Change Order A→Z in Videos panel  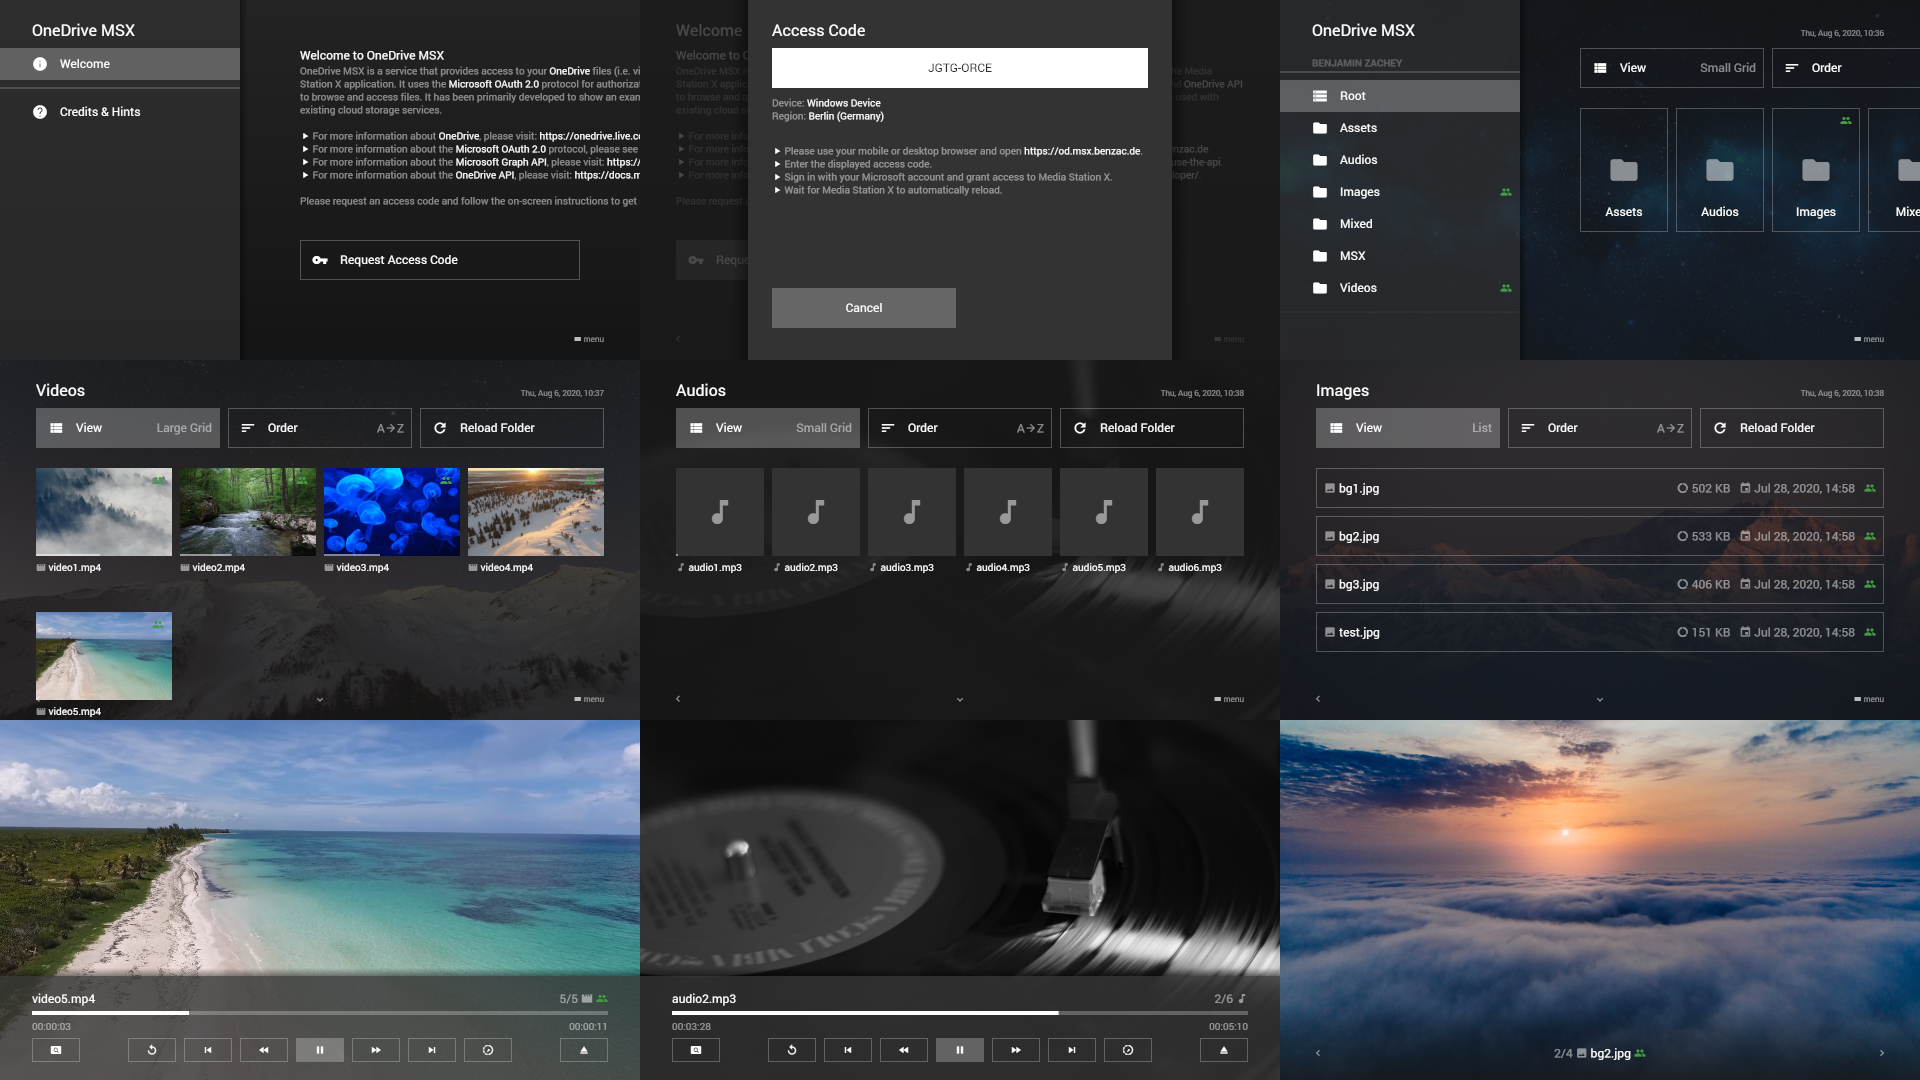point(320,428)
